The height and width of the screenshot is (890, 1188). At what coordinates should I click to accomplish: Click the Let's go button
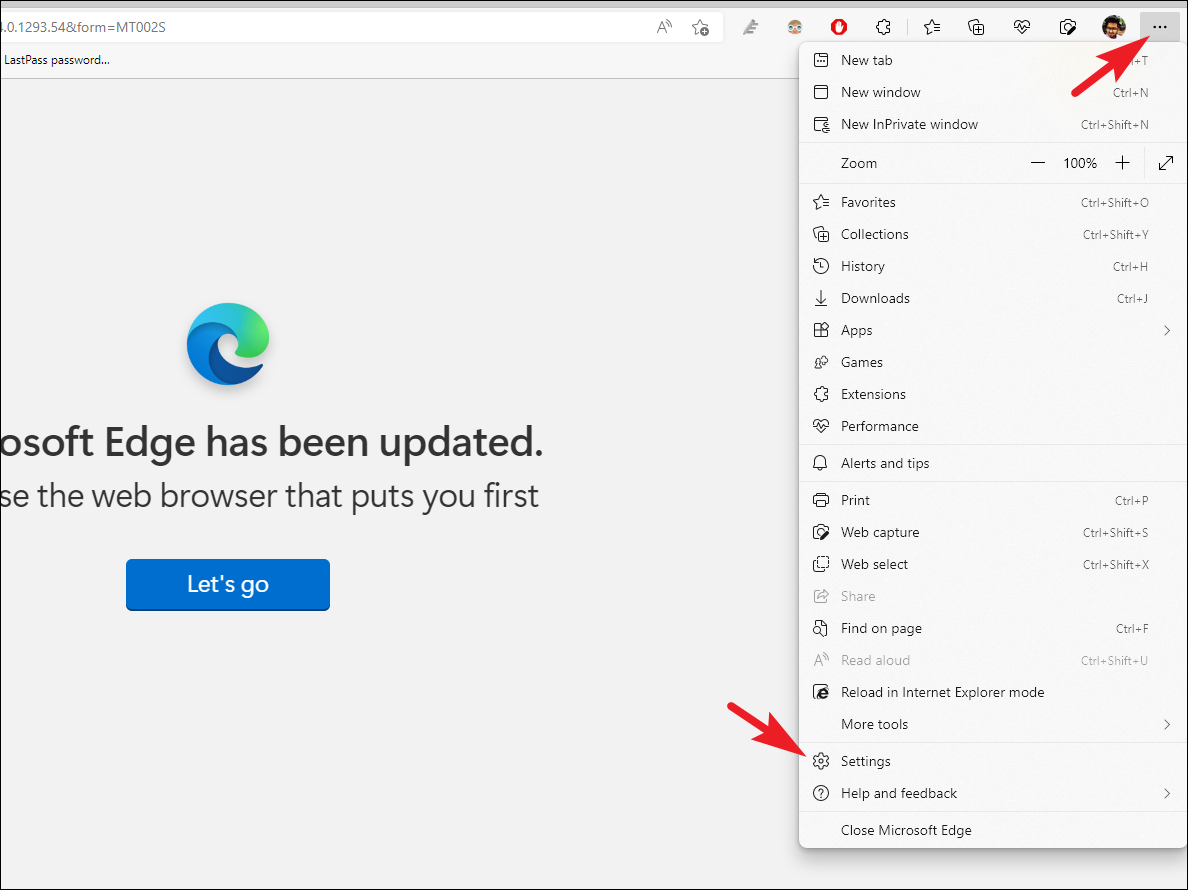(x=228, y=584)
